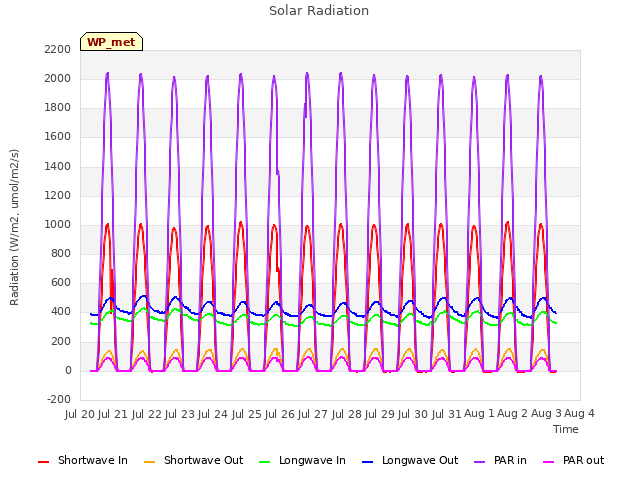Click the Jul 23 x-axis date label
This screenshot has width=640, height=480.
click(x=180, y=414)
